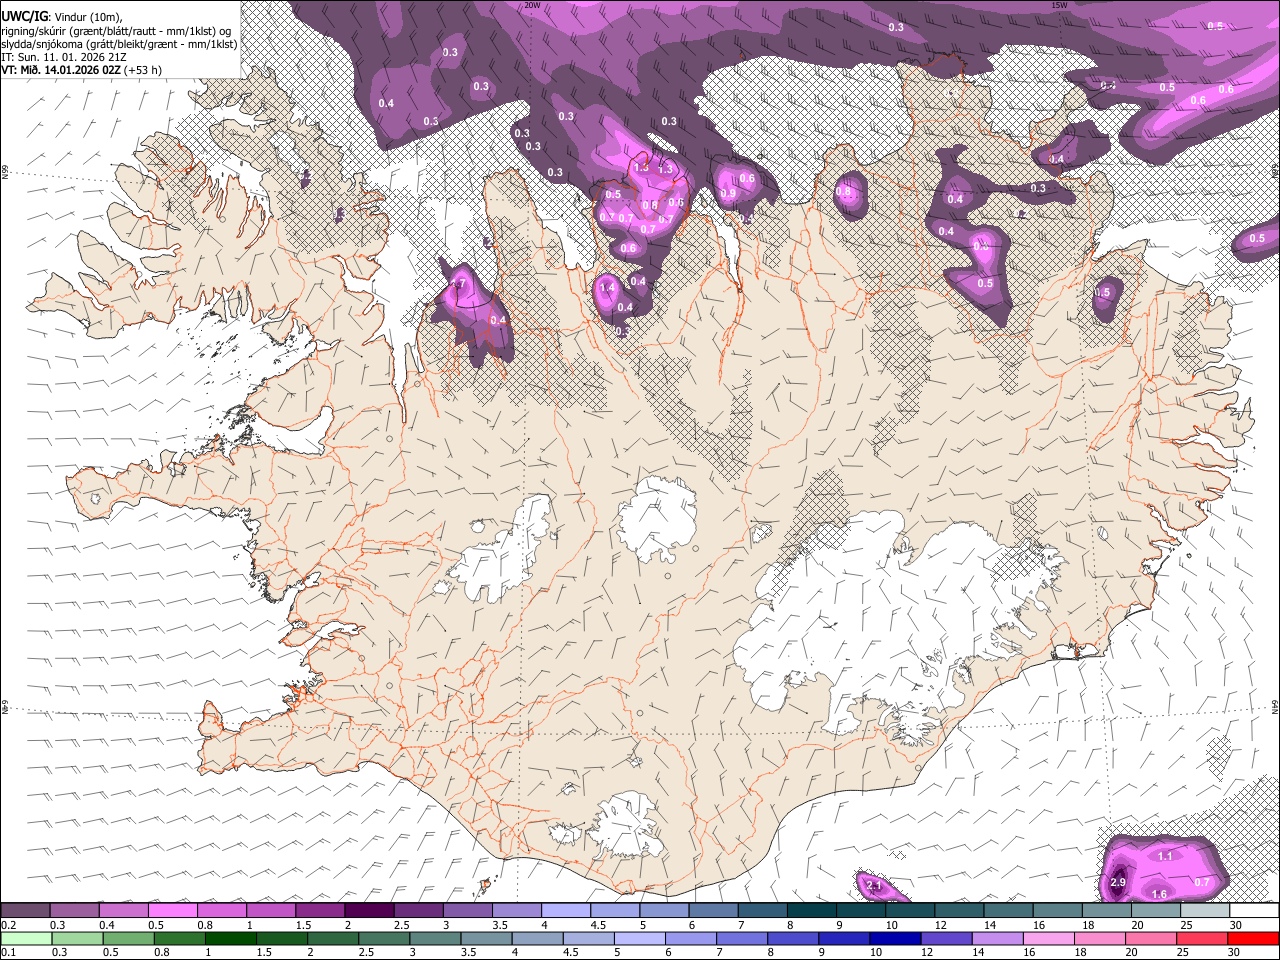1280x960 pixels.
Task: Click the 2.1 precipitation value off the south coast
Action: point(872,885)
